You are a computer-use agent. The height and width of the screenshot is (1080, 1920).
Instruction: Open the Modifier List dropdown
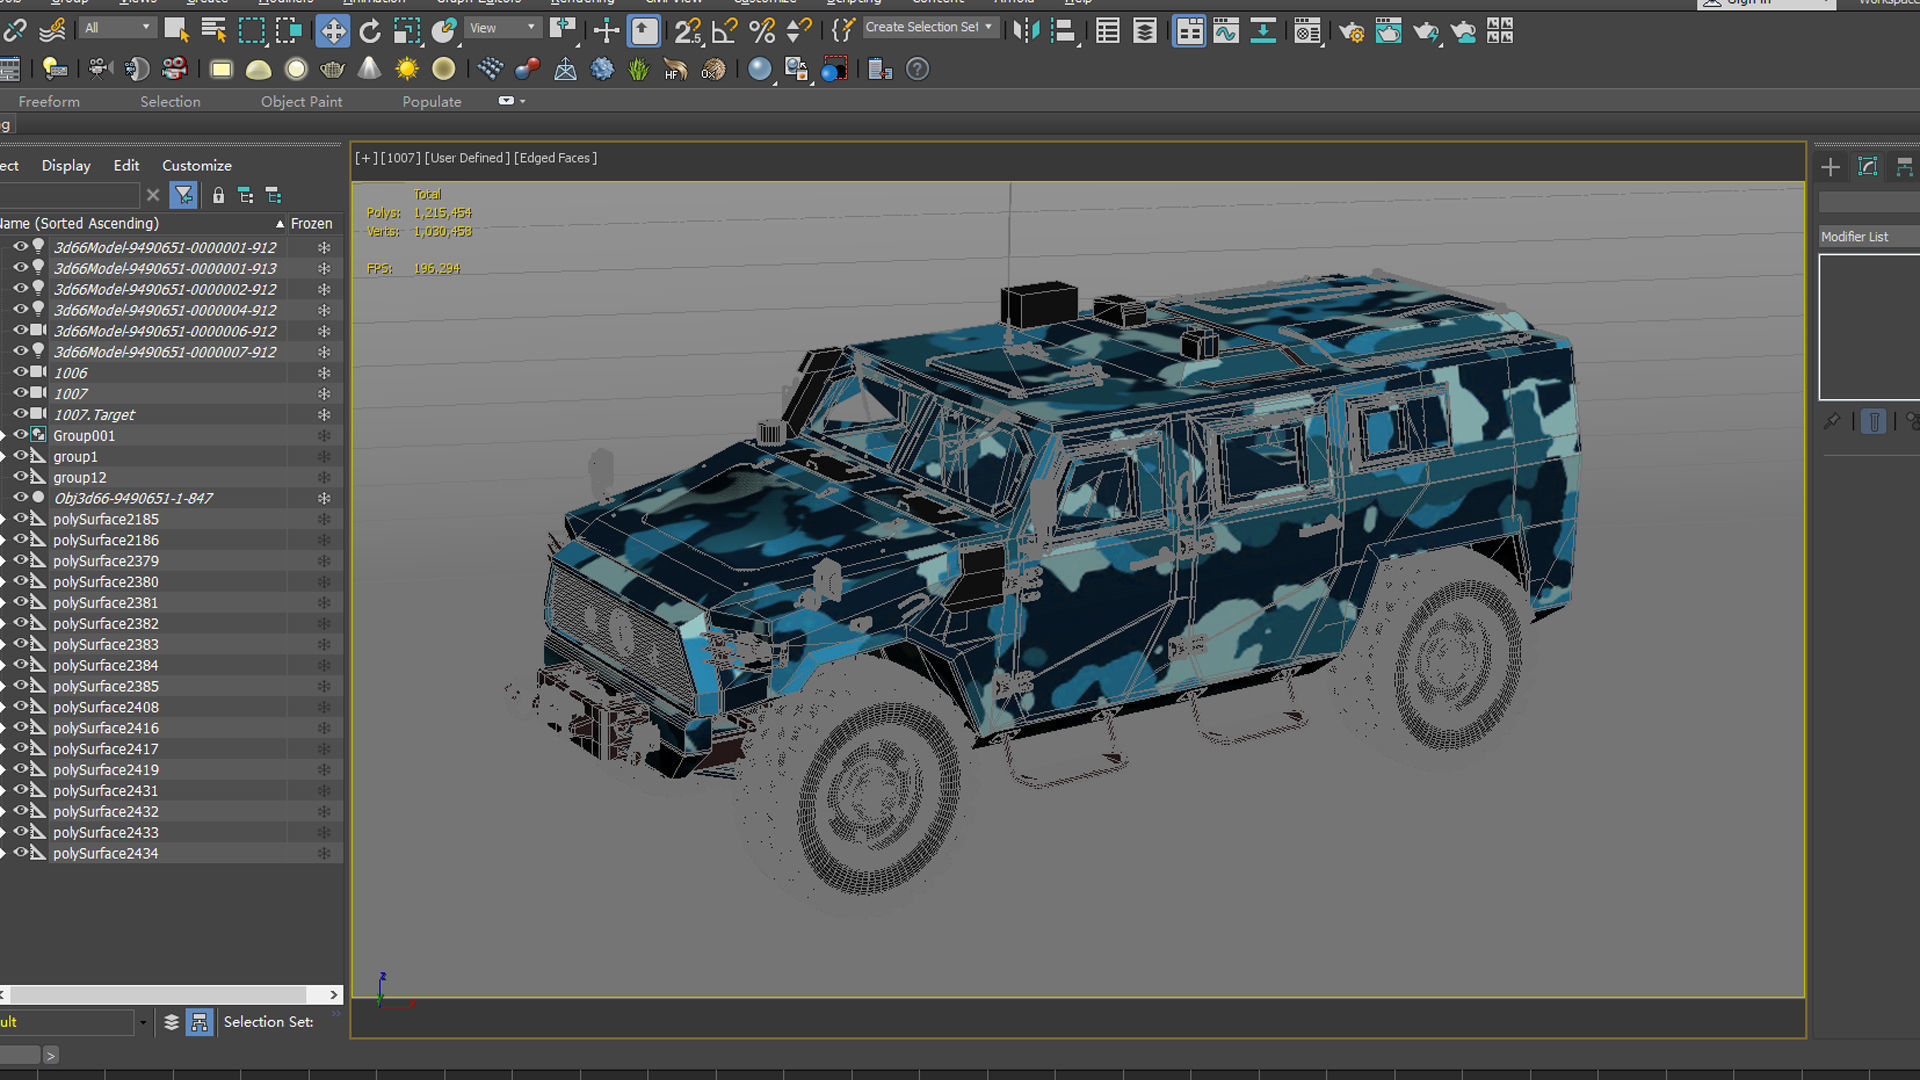click(1868, 236)
